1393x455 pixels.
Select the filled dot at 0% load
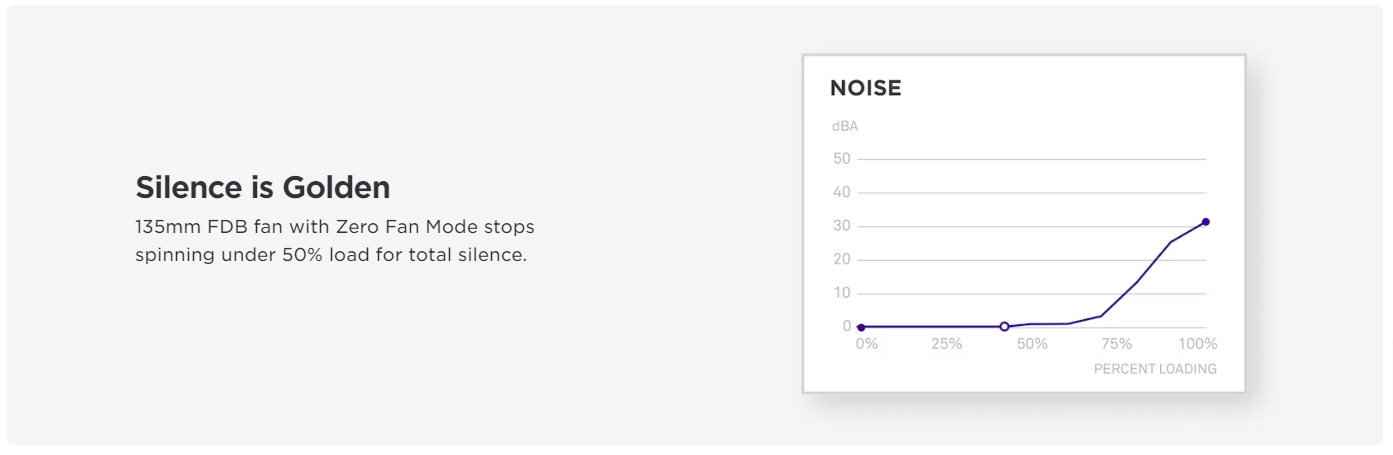(861, 327)
